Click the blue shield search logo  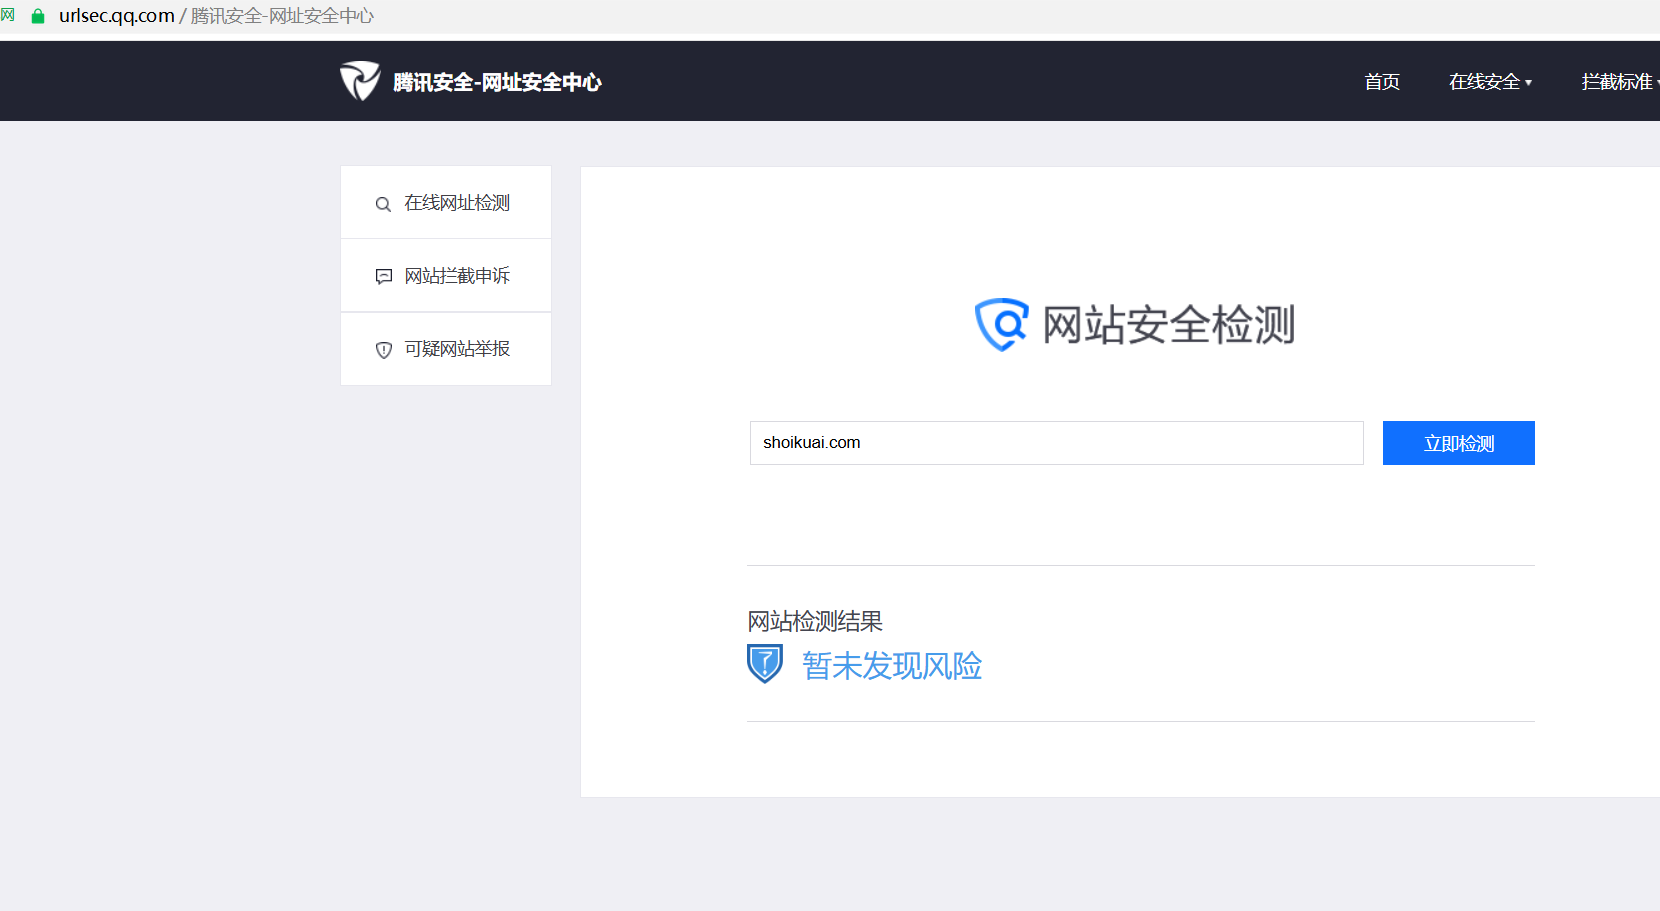1002,324
